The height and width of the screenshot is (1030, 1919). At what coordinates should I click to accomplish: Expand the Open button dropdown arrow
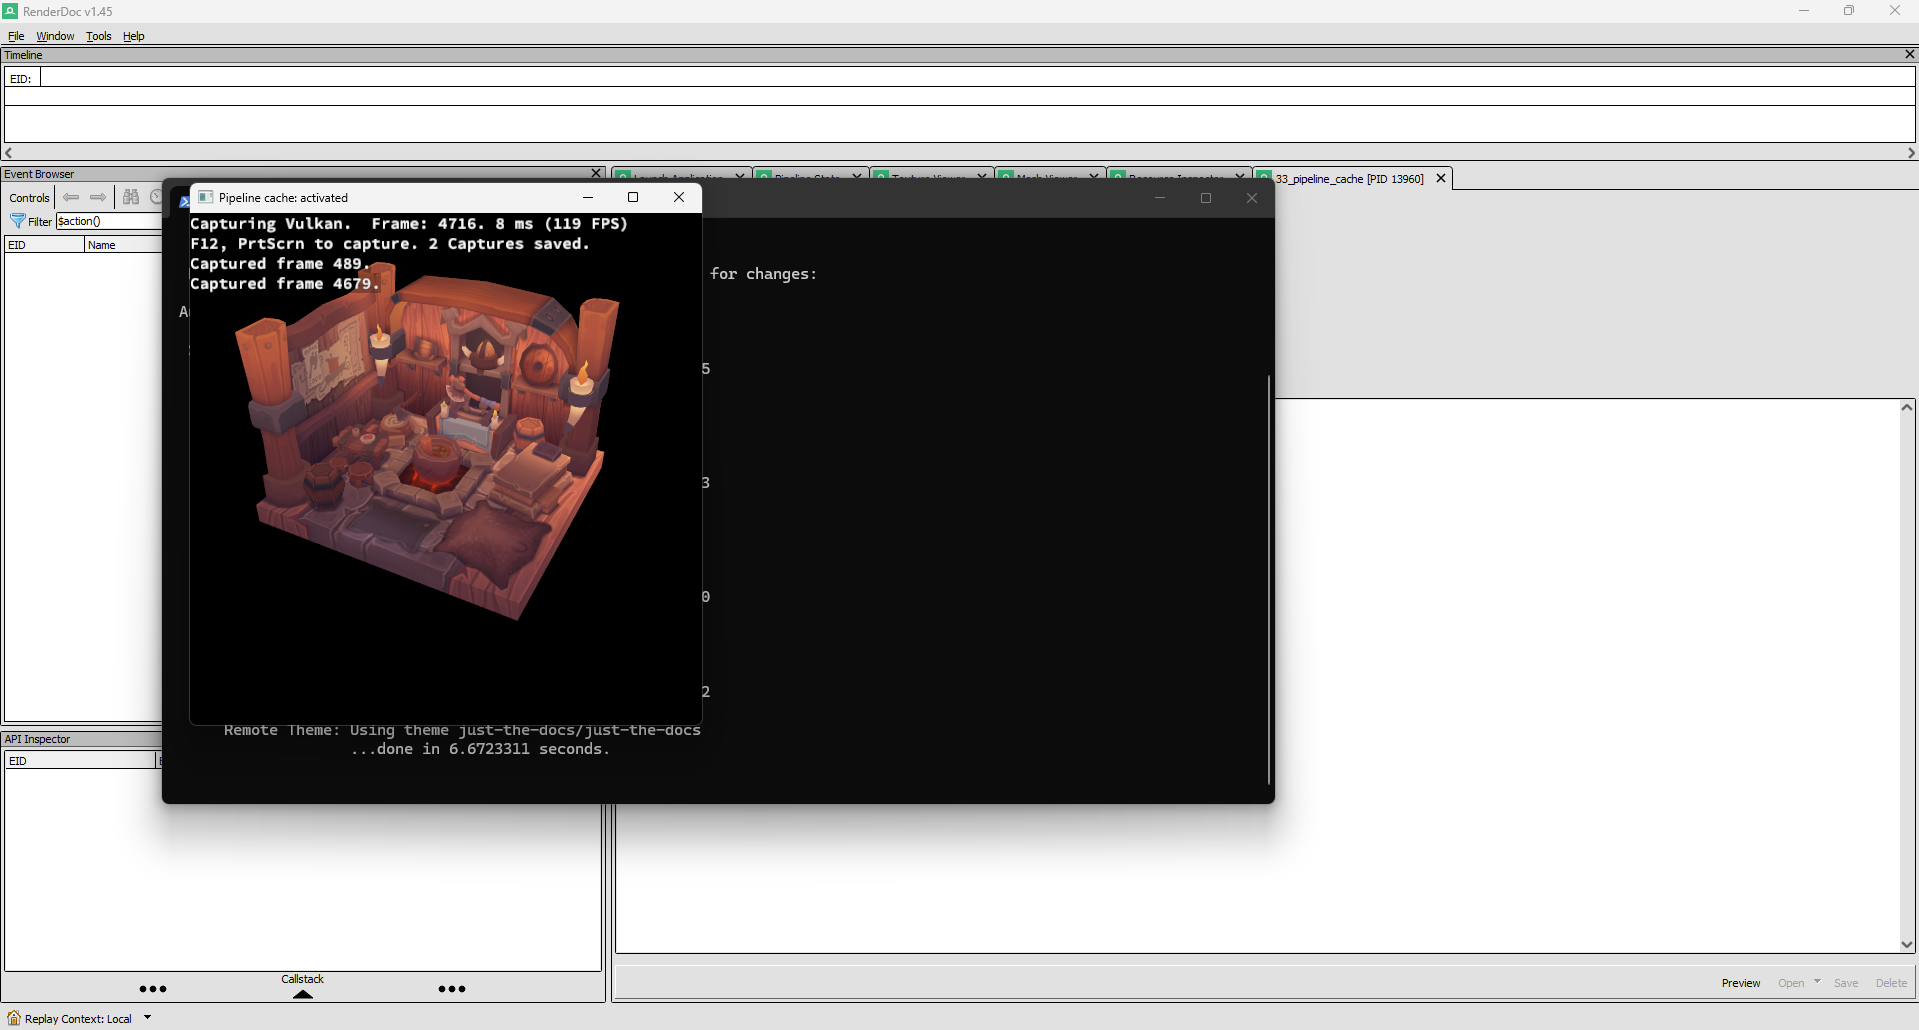click(1817, 982)
